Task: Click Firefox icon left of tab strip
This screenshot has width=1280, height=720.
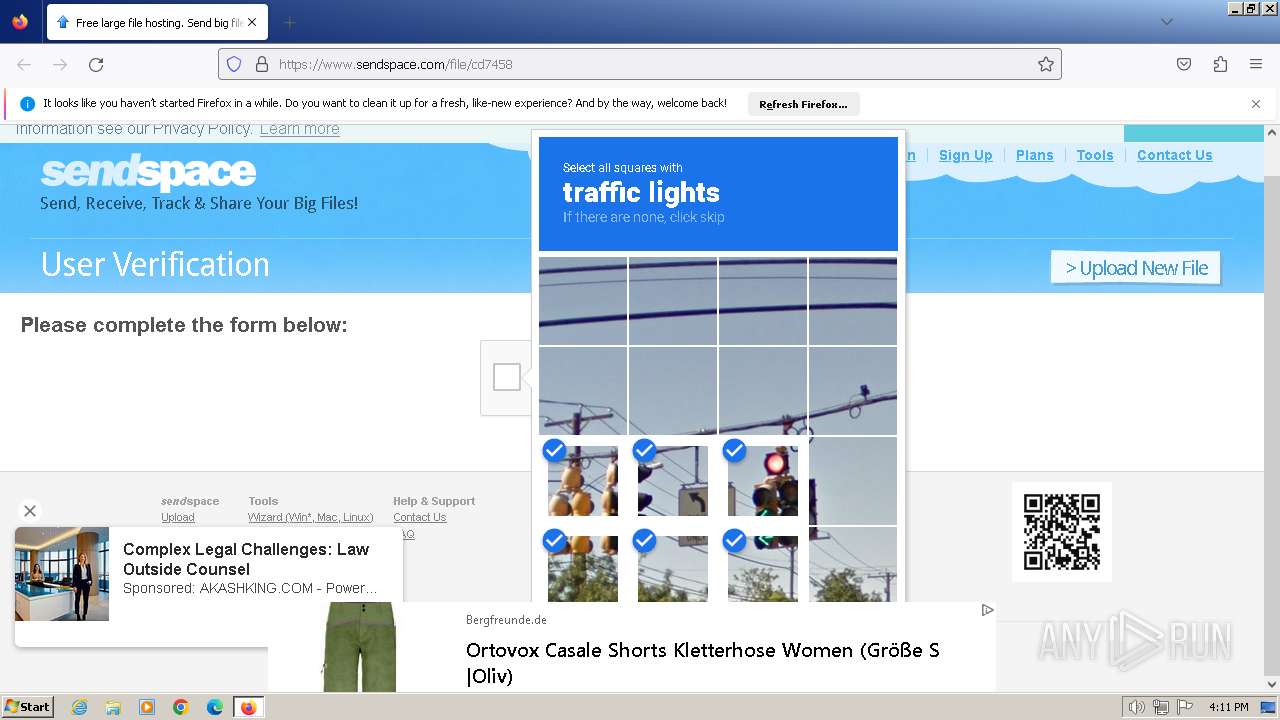Action: (x=20, y=22)
